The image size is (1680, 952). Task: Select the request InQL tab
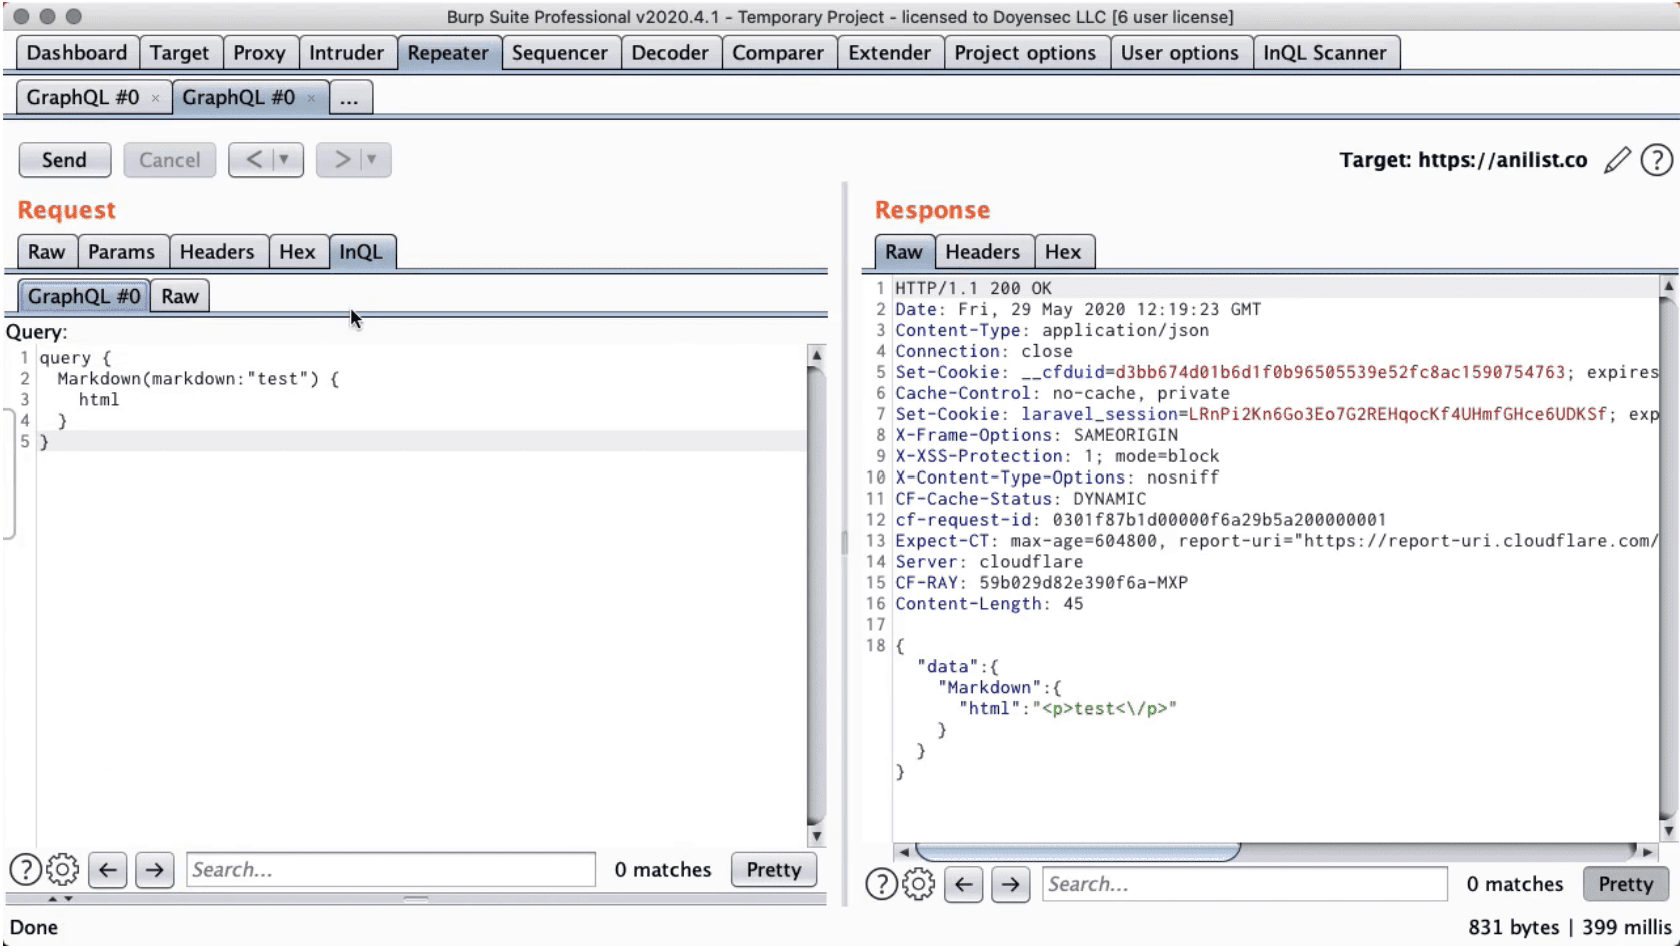click(x=361, y=252)
